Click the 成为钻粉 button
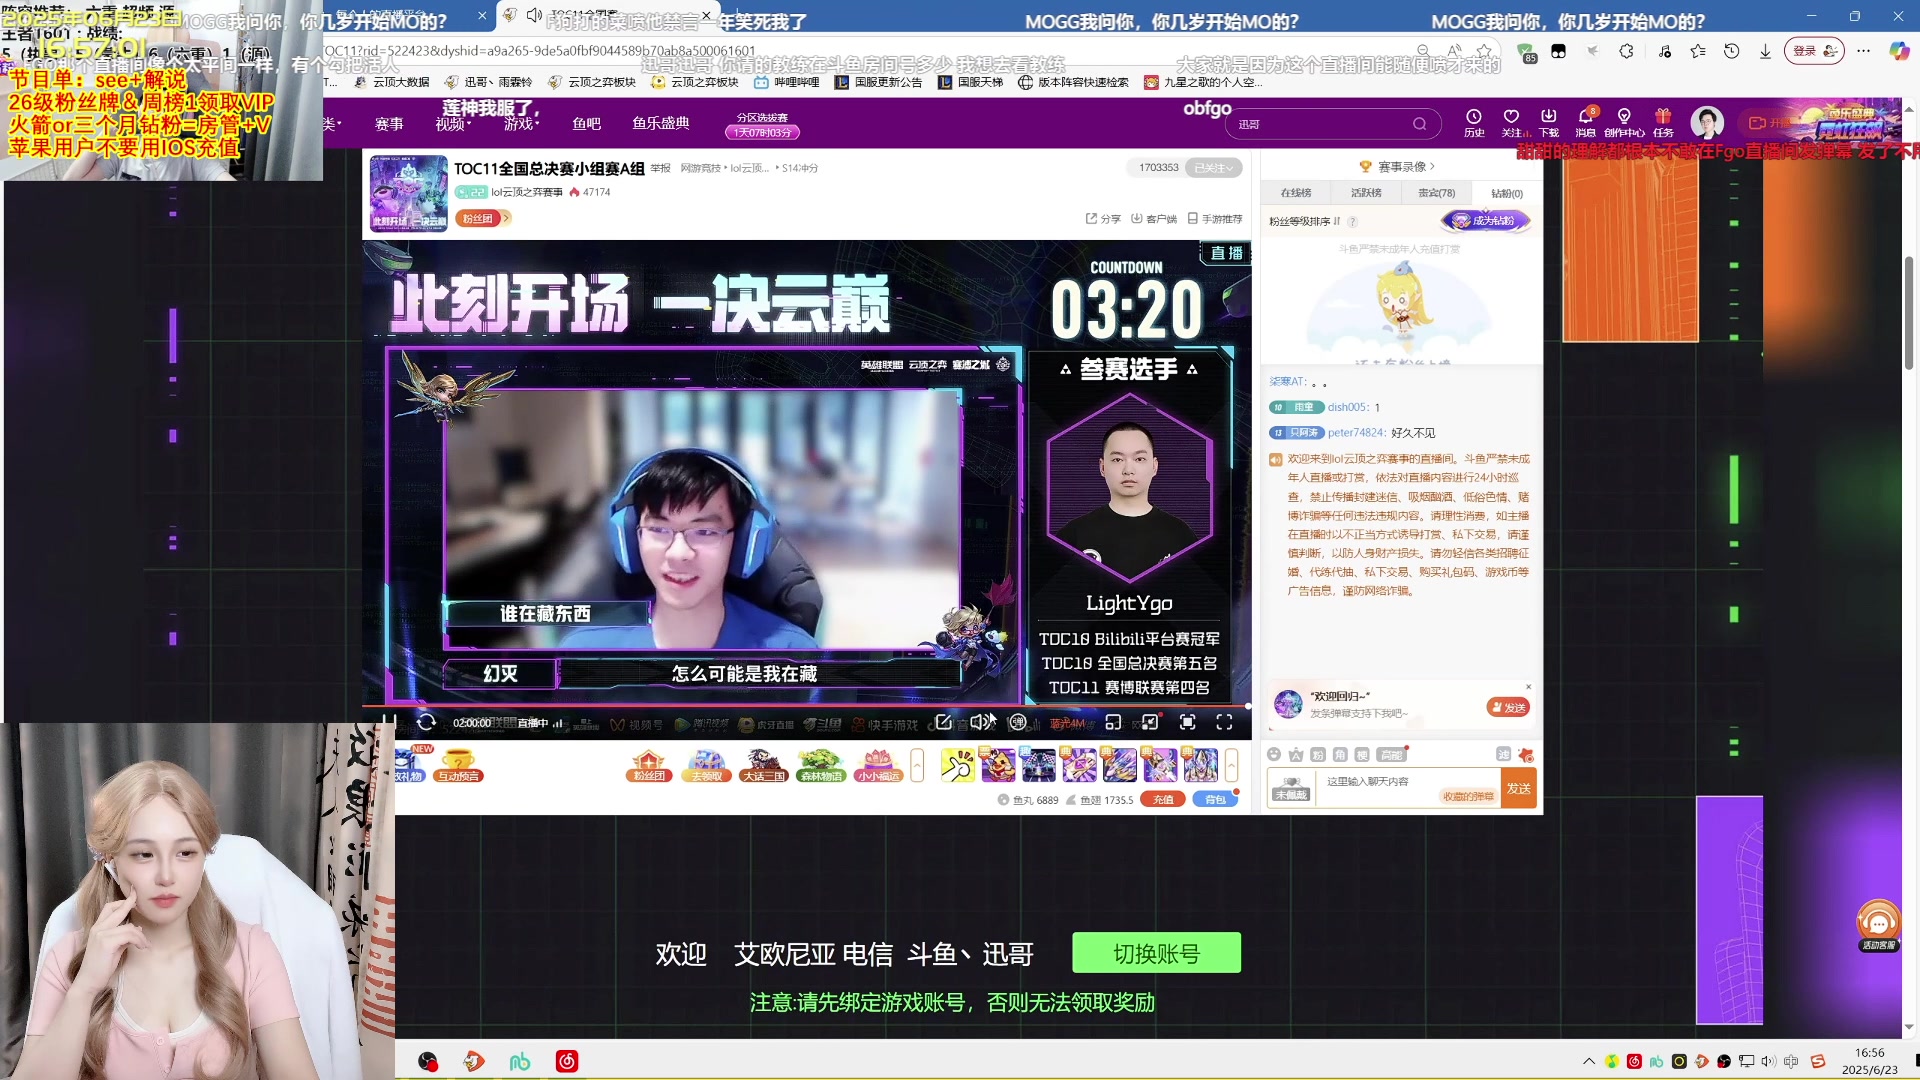The image size is (1920, 1080). tap(1485, 221)
